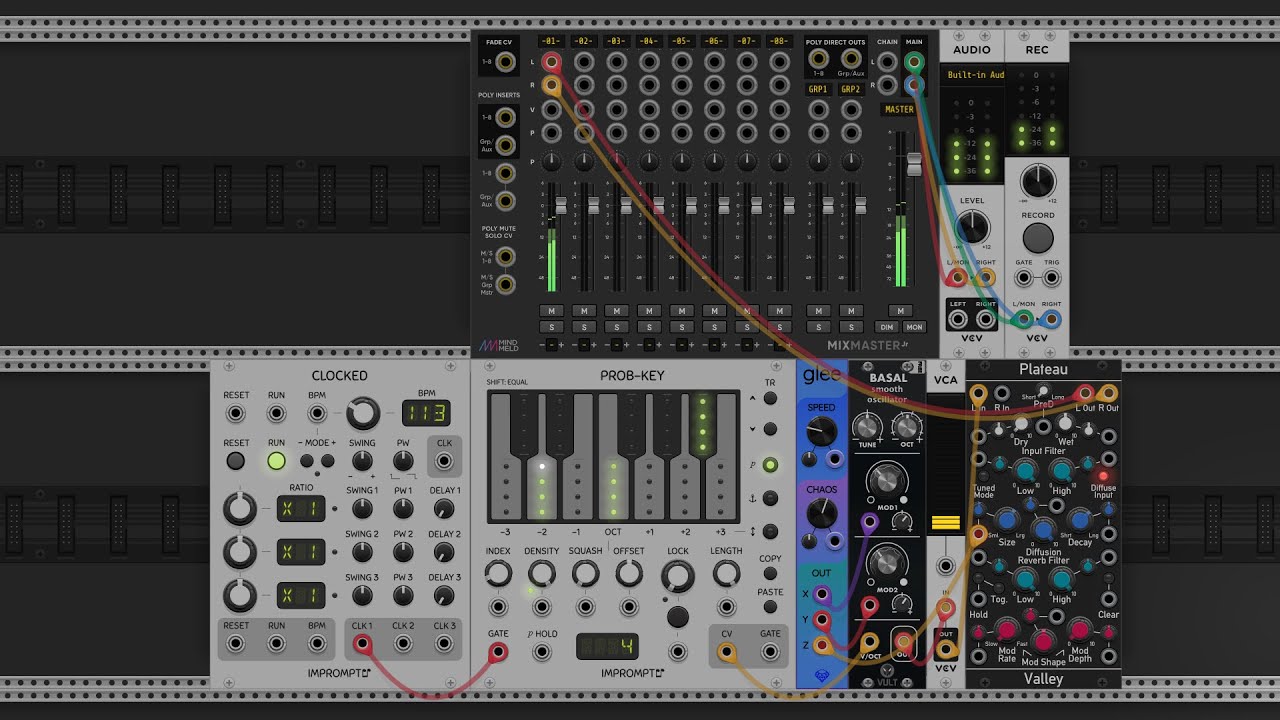This screenshot has height=720, width=1280.
Task: Click the CV output jack on Prob-Key
Action: (x=727, y=652)
